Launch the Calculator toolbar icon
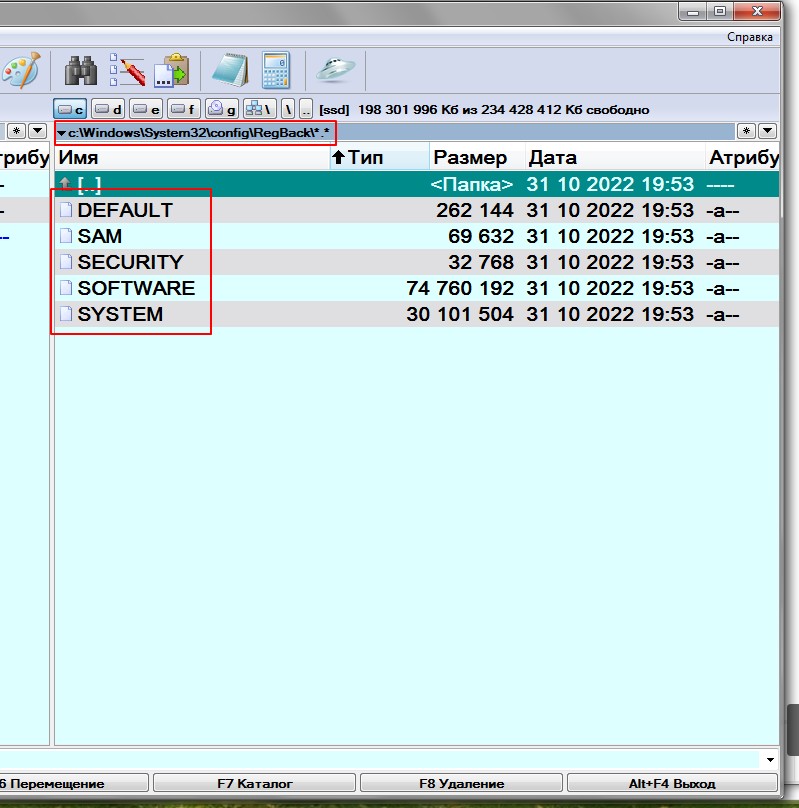The image size is (799, 808). pyautogui.click(x=275, y=71)
